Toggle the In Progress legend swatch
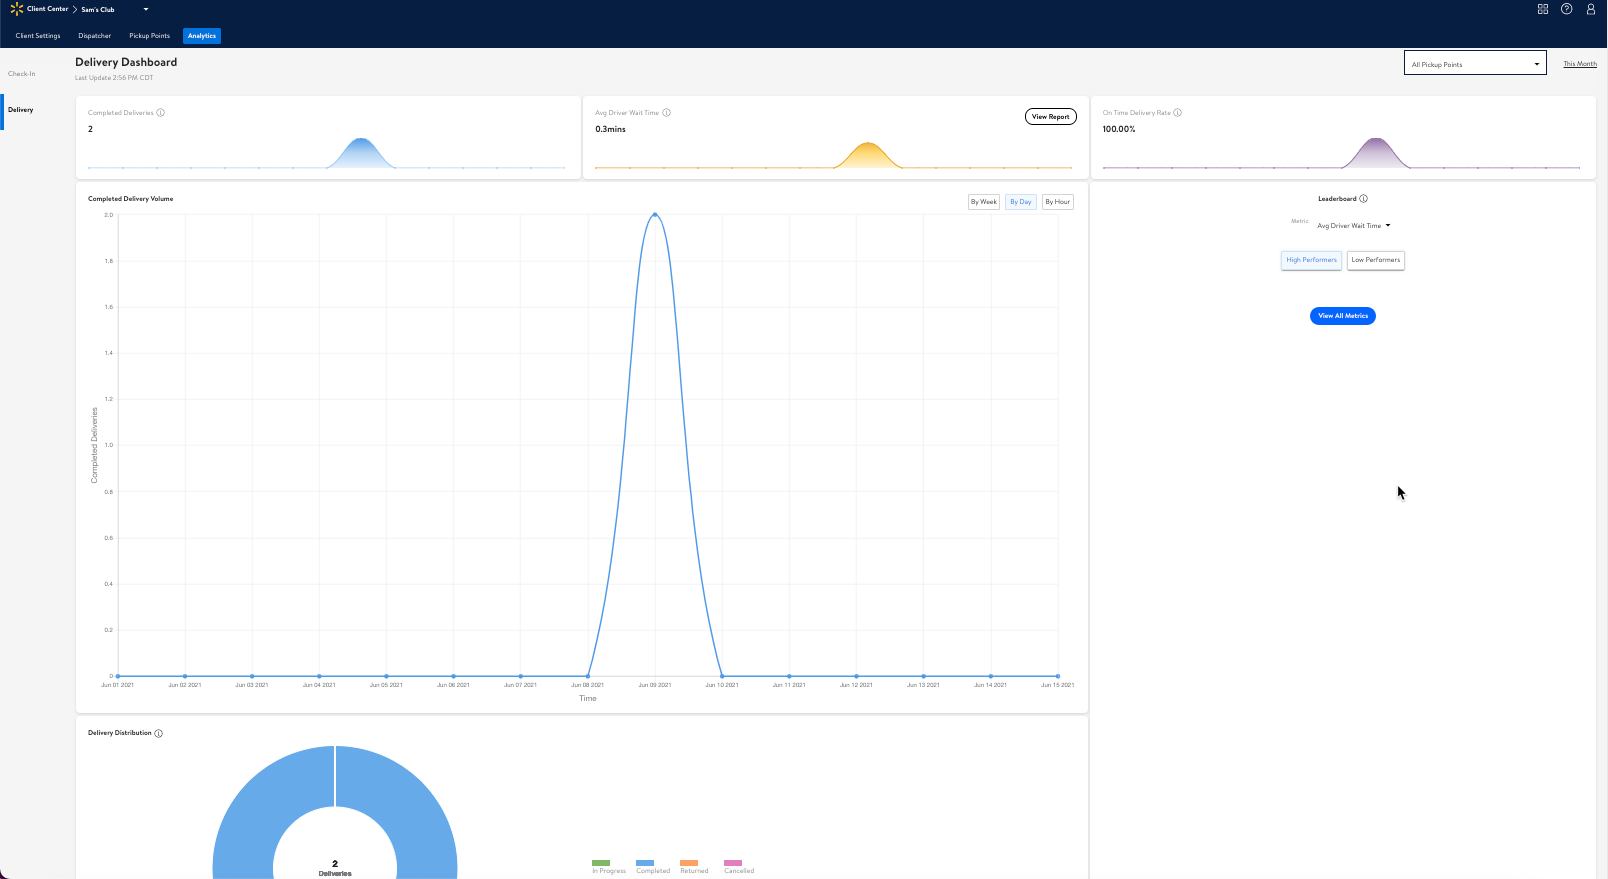Viewport: 1608px width, 879px height. point(601,862)
